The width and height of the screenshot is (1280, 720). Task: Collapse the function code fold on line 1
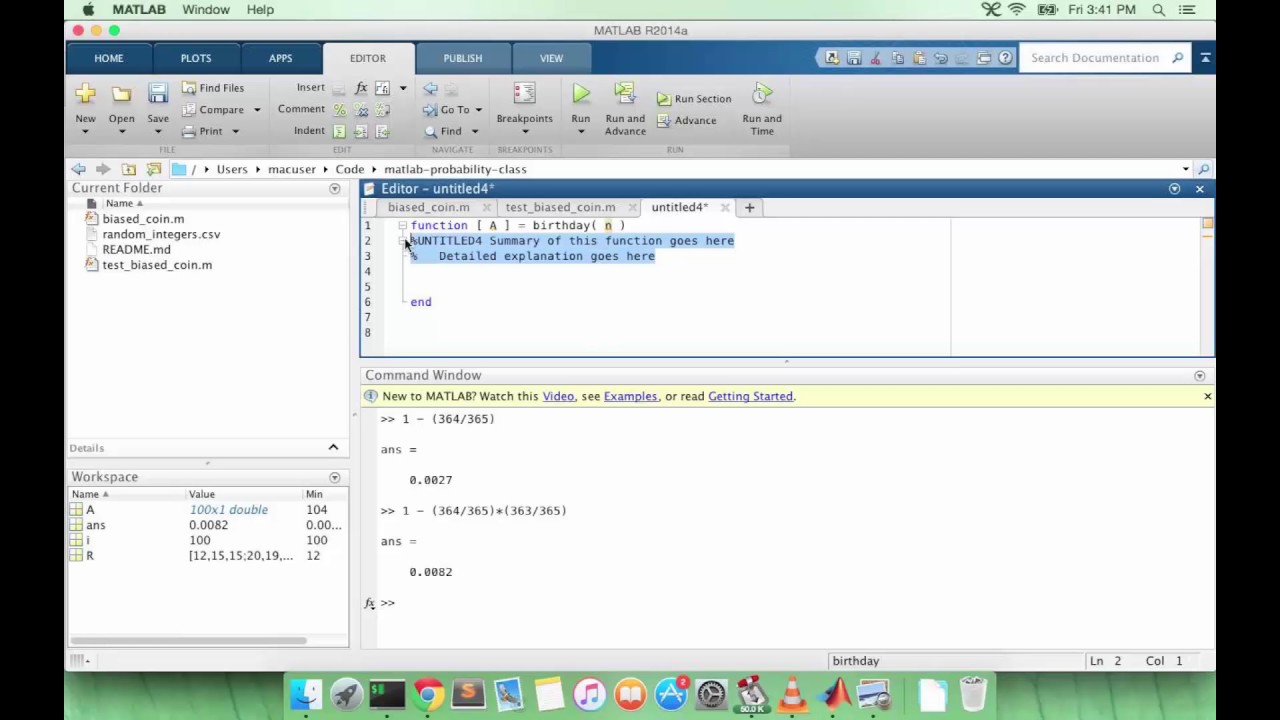pyautogui.click(x=402, y=226)
